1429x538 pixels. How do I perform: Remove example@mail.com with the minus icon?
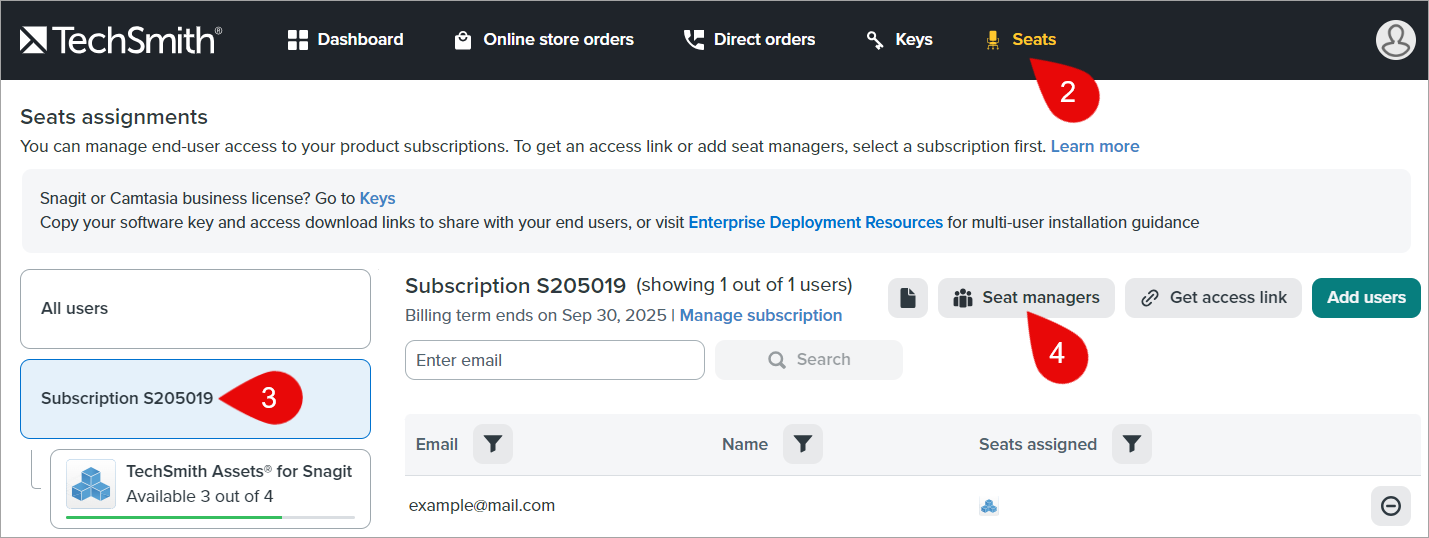click(1390, 506)
